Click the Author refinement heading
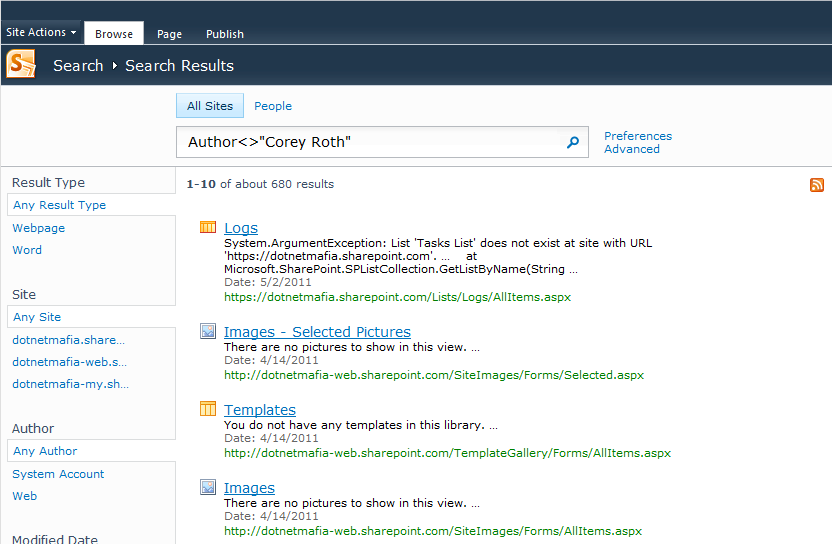The height and width of the screenshot is (544, 832). [33, 428]
